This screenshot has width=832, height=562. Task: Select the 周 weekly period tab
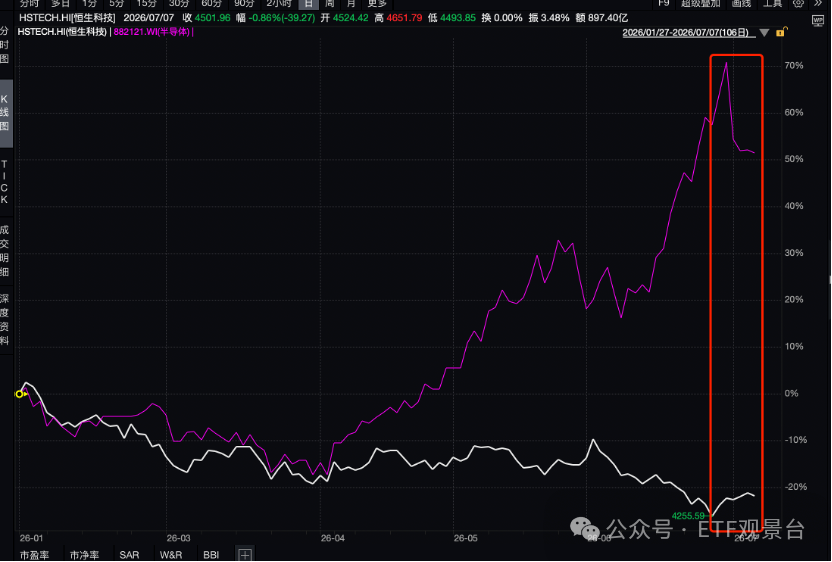330,4
